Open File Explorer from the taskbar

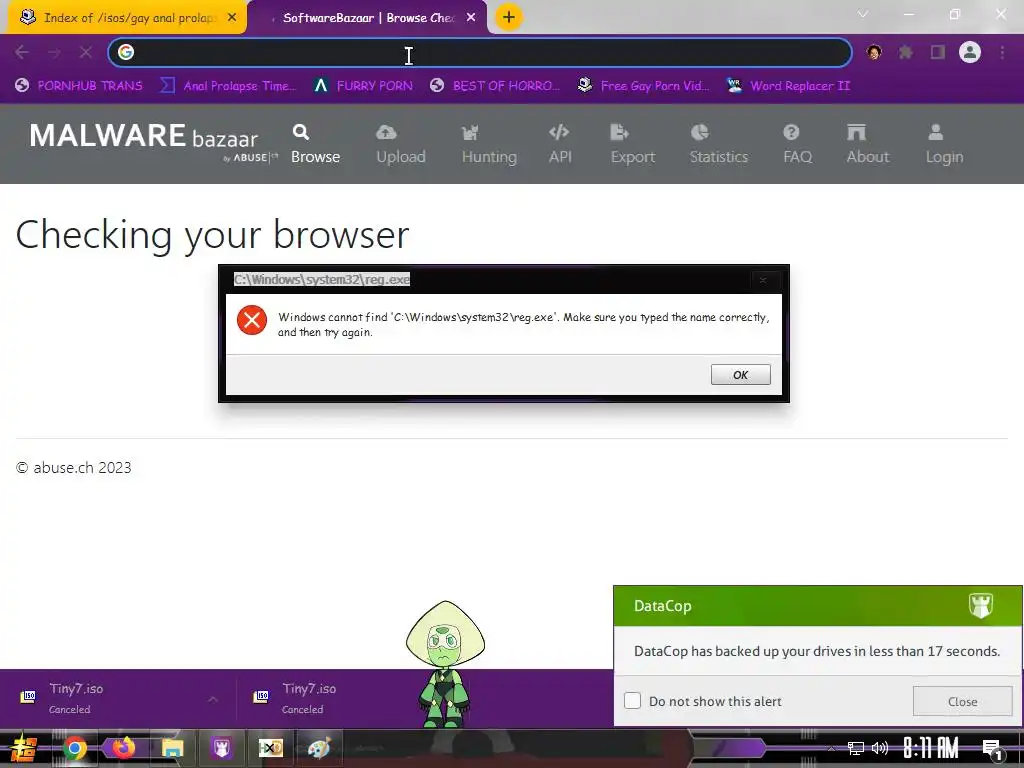click(x=172, y=748)
